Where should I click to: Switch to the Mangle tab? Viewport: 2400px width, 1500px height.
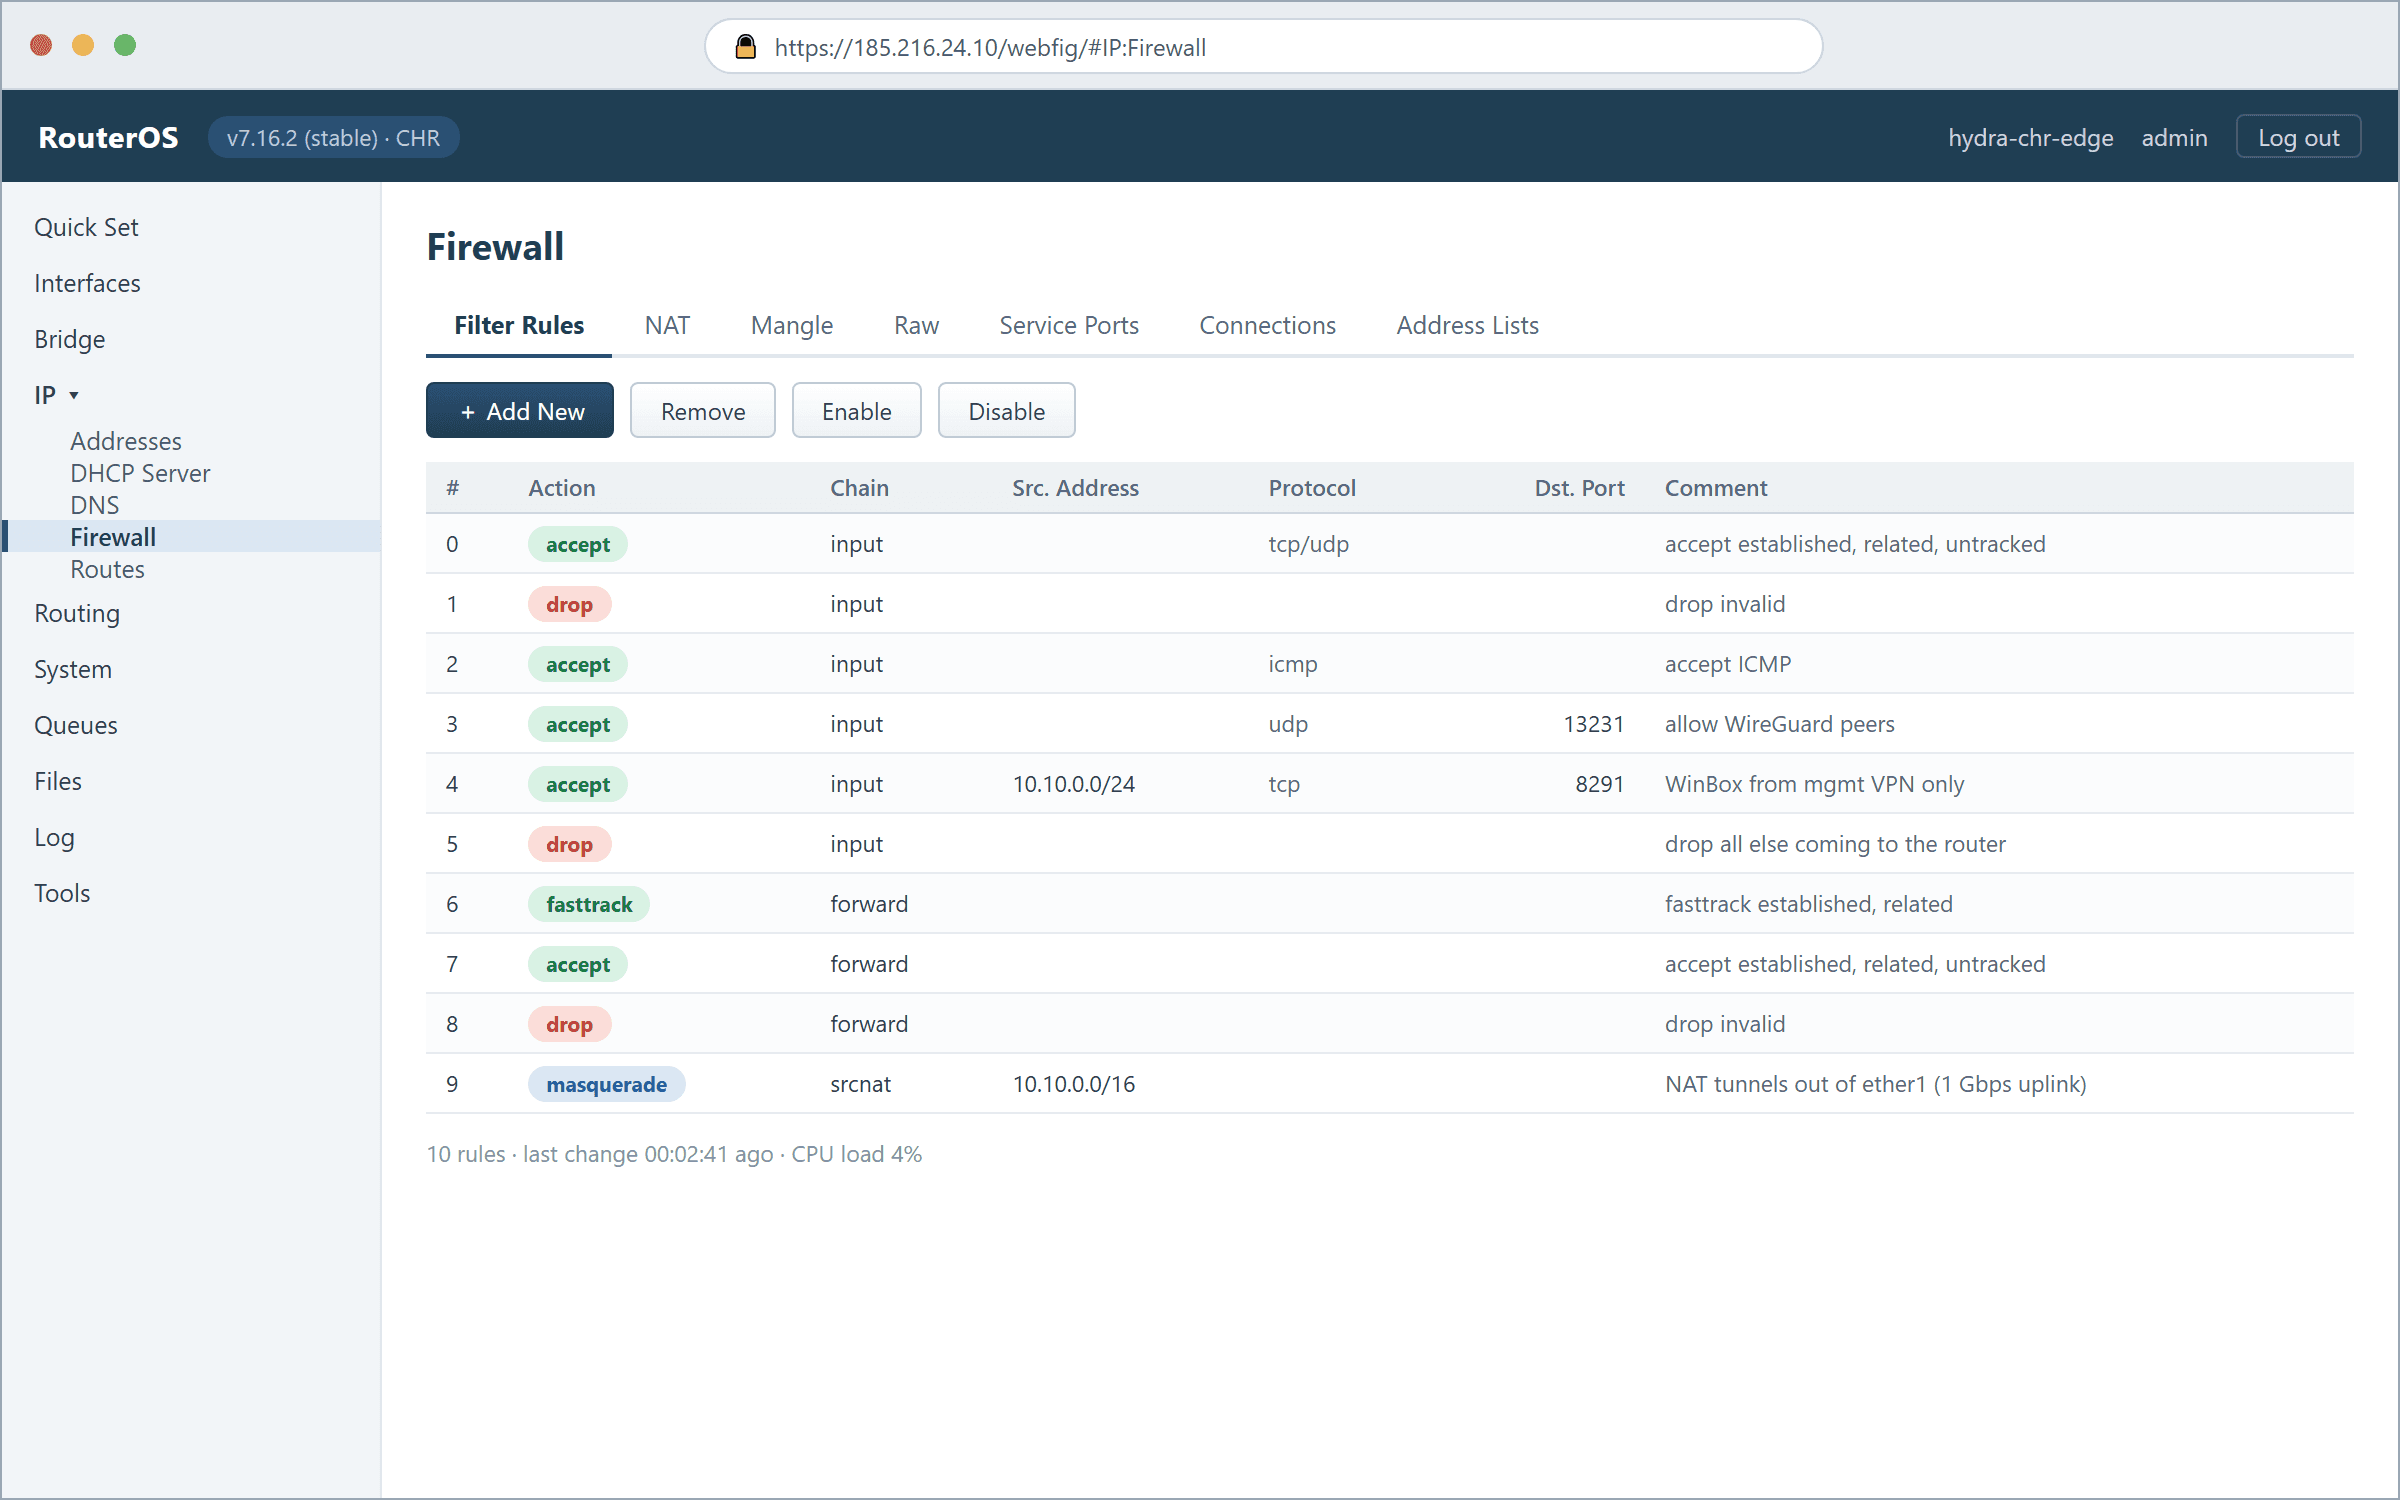[x=792, y=325]
